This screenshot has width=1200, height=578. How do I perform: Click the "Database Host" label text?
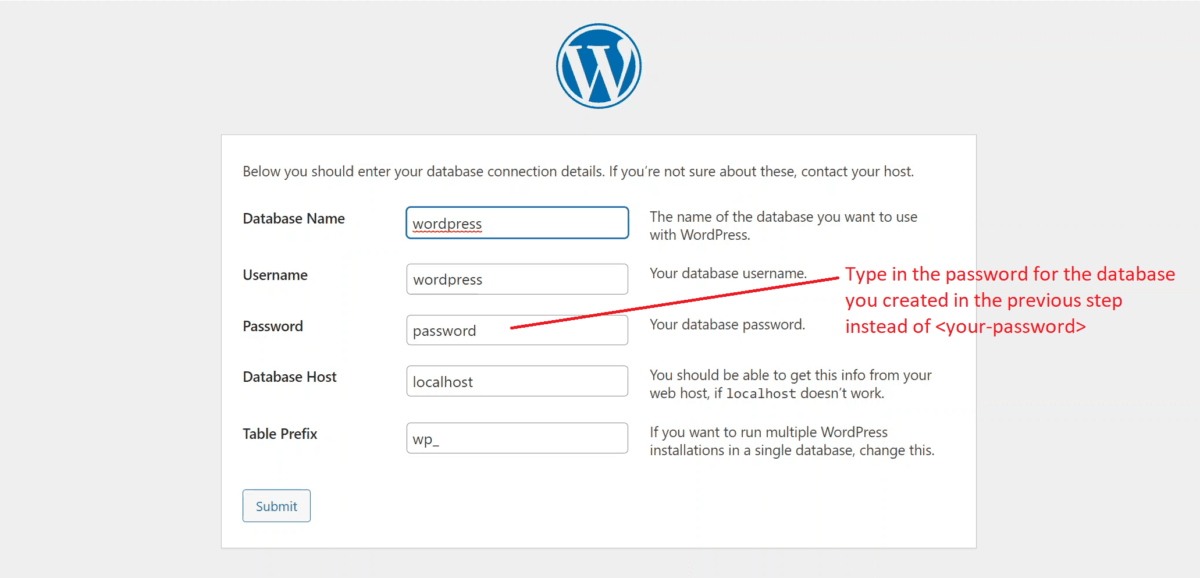tap(290, 377)
